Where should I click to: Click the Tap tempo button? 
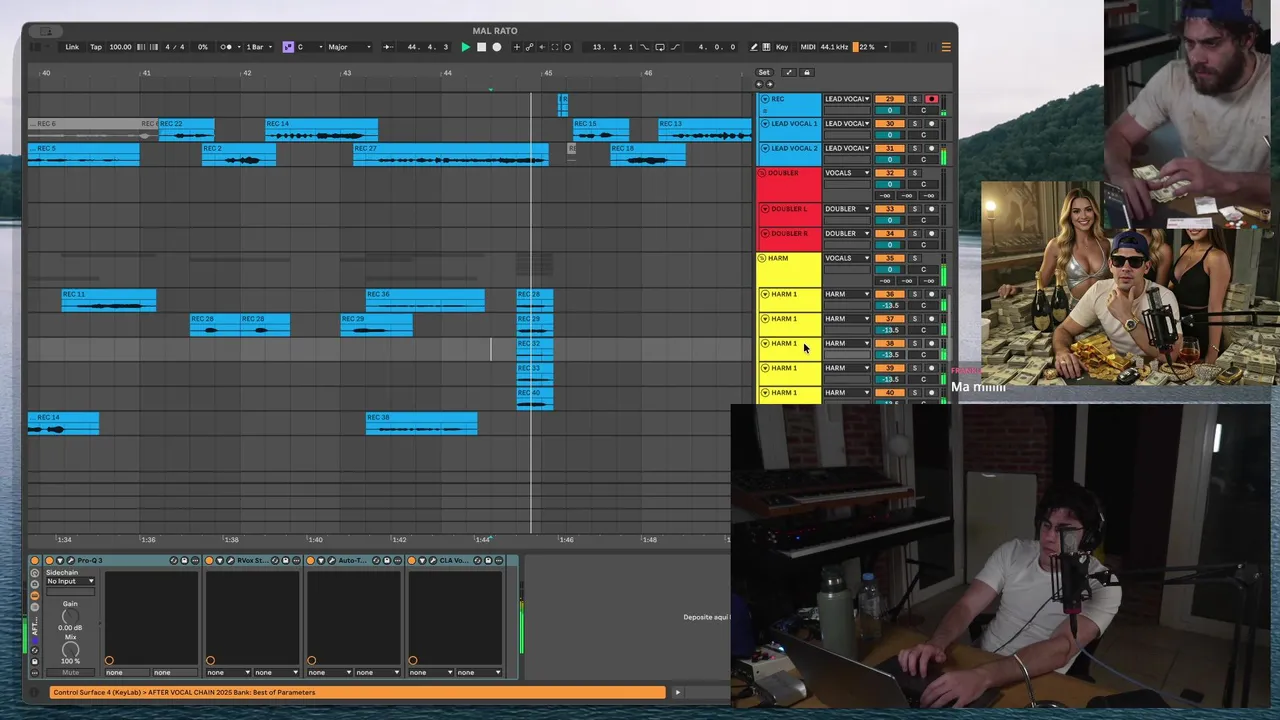(x=96, y=47)
